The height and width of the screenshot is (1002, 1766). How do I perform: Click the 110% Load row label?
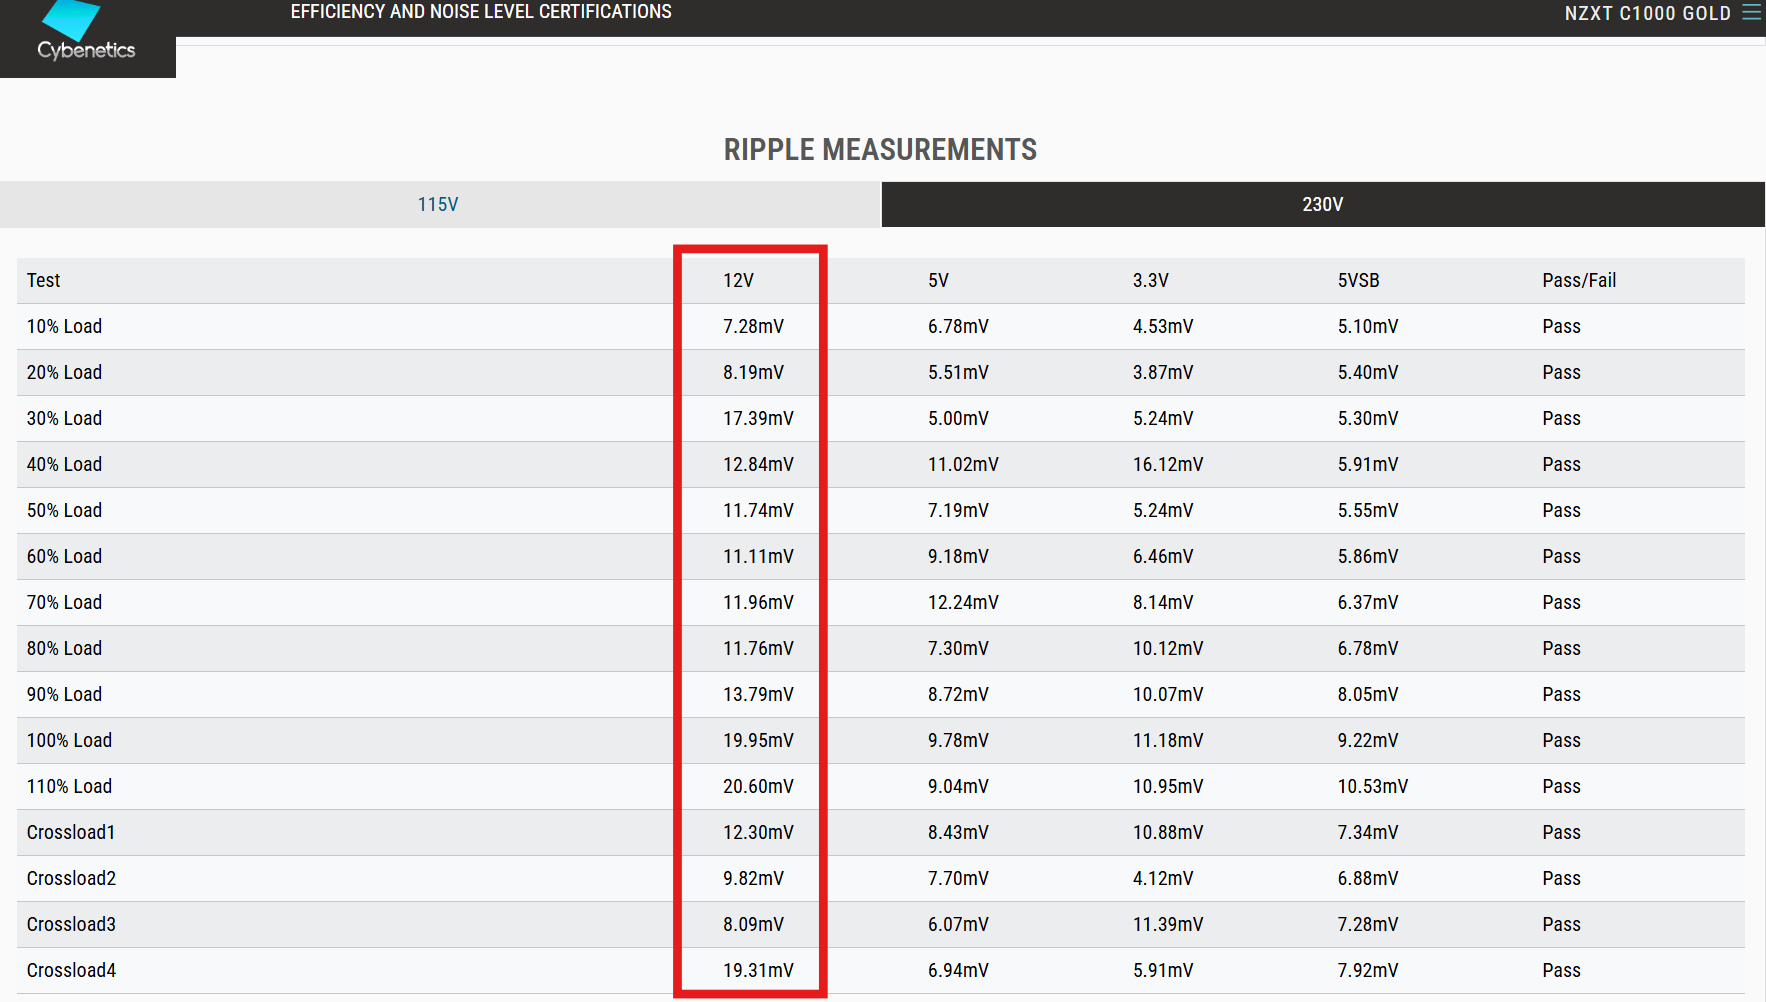(x=69, y=787)
